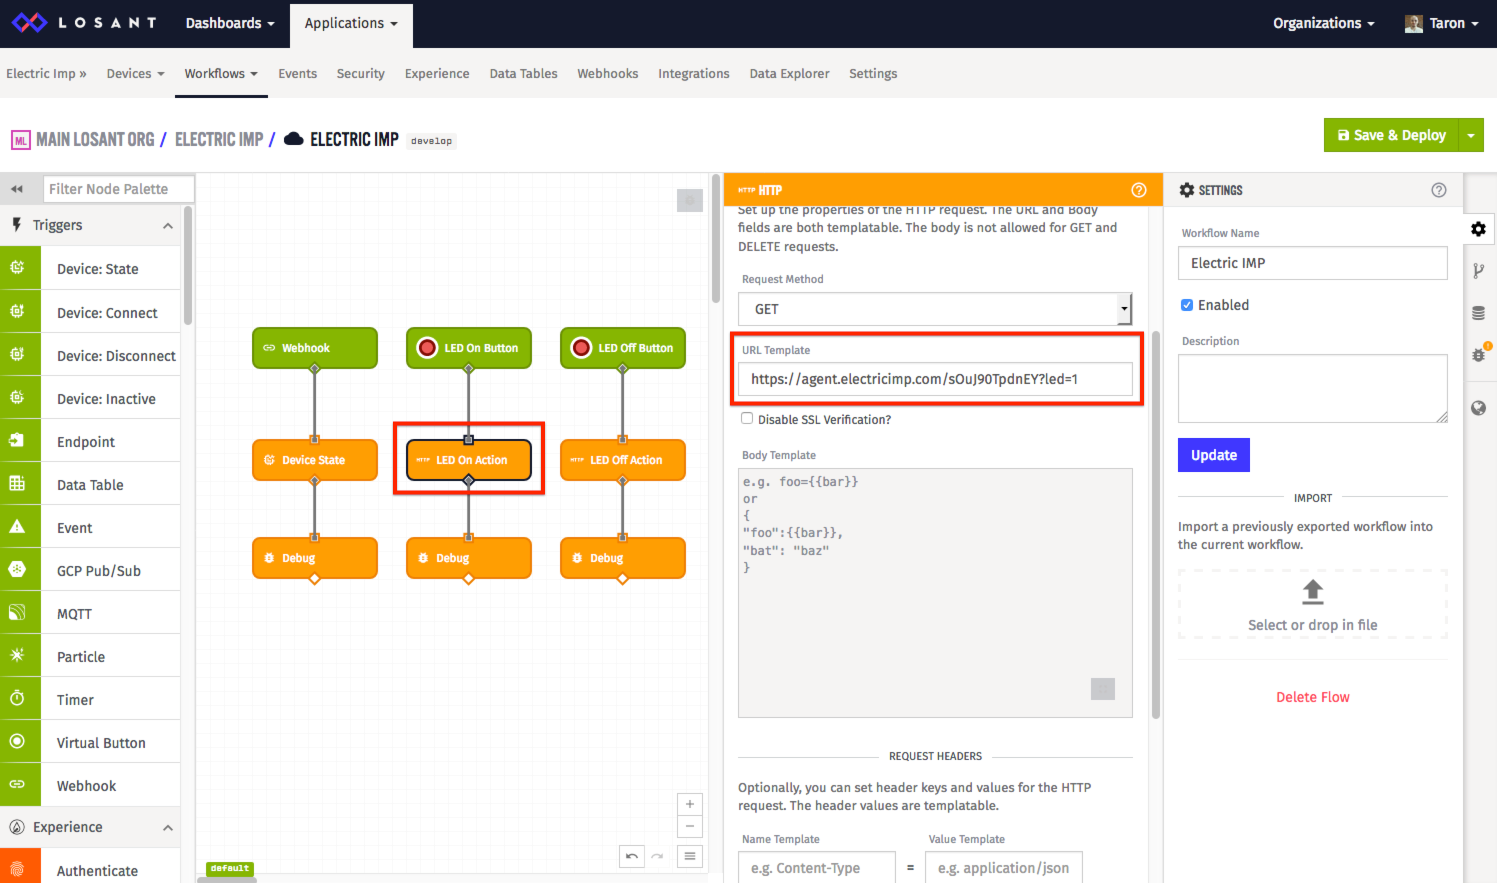Open the Applications dropdown menu

(x=351, y=23)
